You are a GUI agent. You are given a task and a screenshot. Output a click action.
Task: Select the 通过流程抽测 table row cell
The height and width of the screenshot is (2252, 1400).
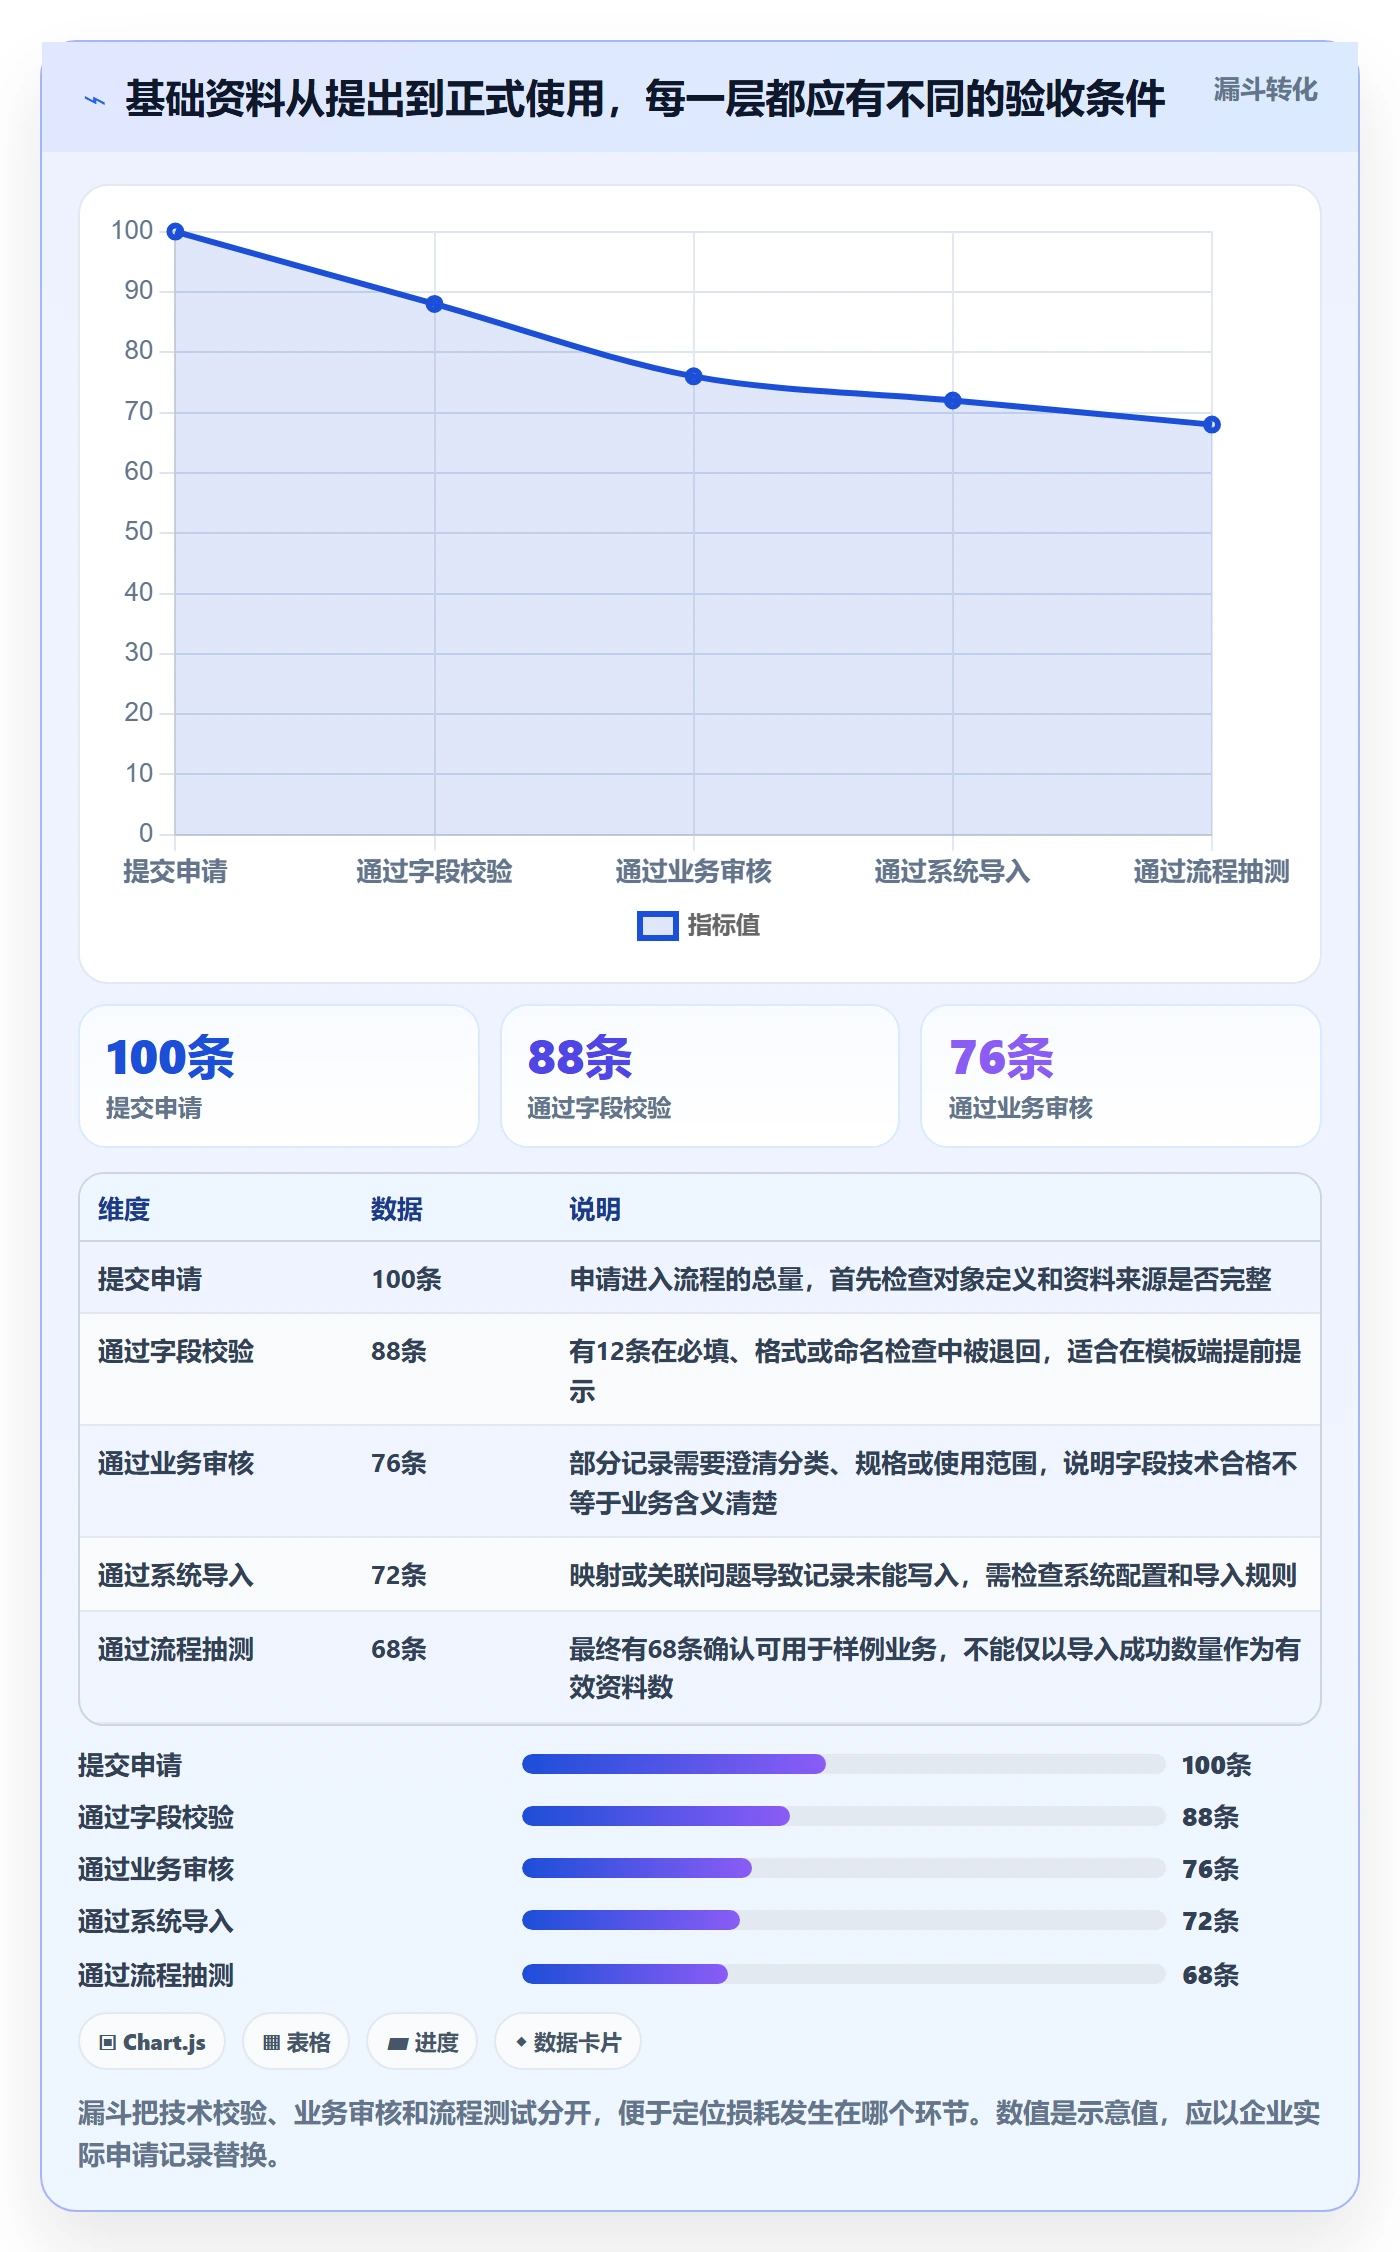(x=176, y=1649)
